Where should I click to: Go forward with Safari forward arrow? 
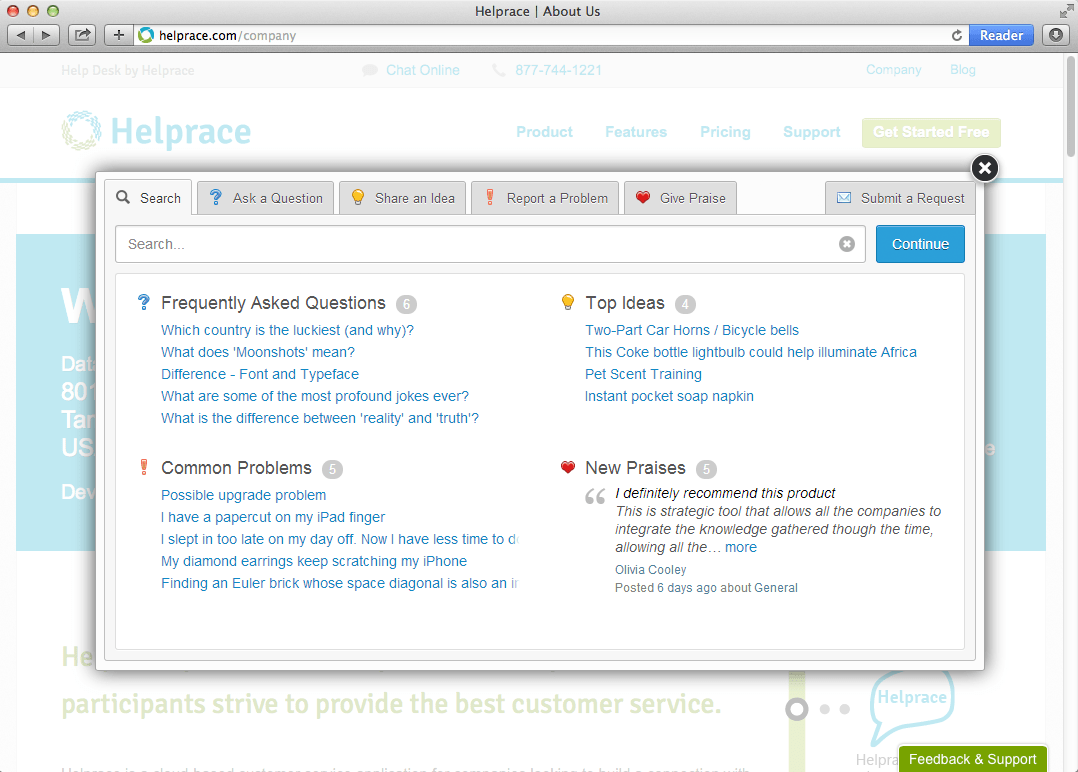click(x=47, y=35)
